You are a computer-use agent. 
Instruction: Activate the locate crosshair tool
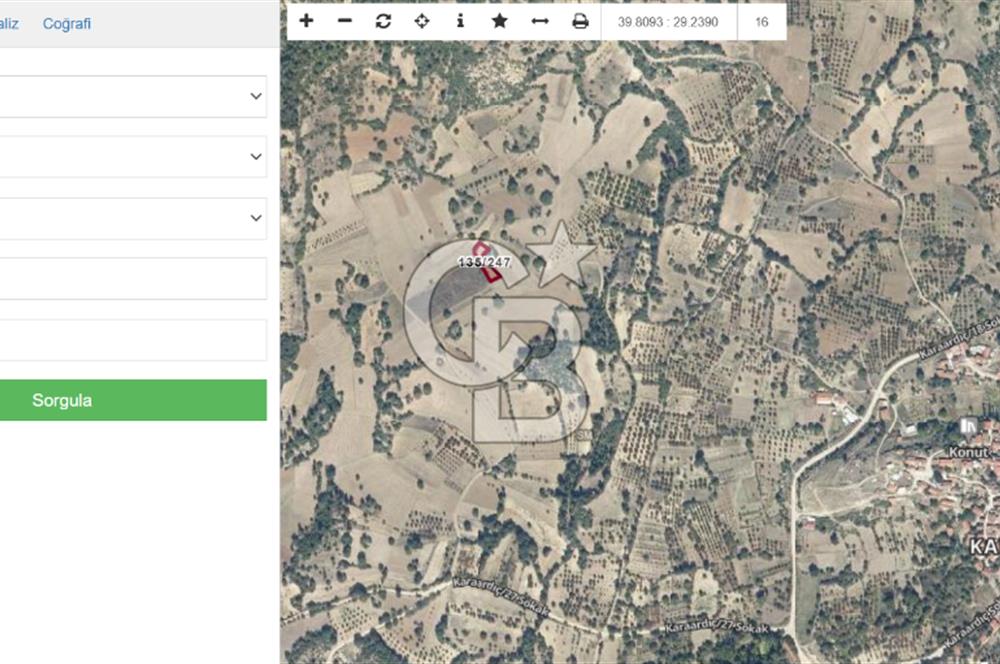(422, 21)
